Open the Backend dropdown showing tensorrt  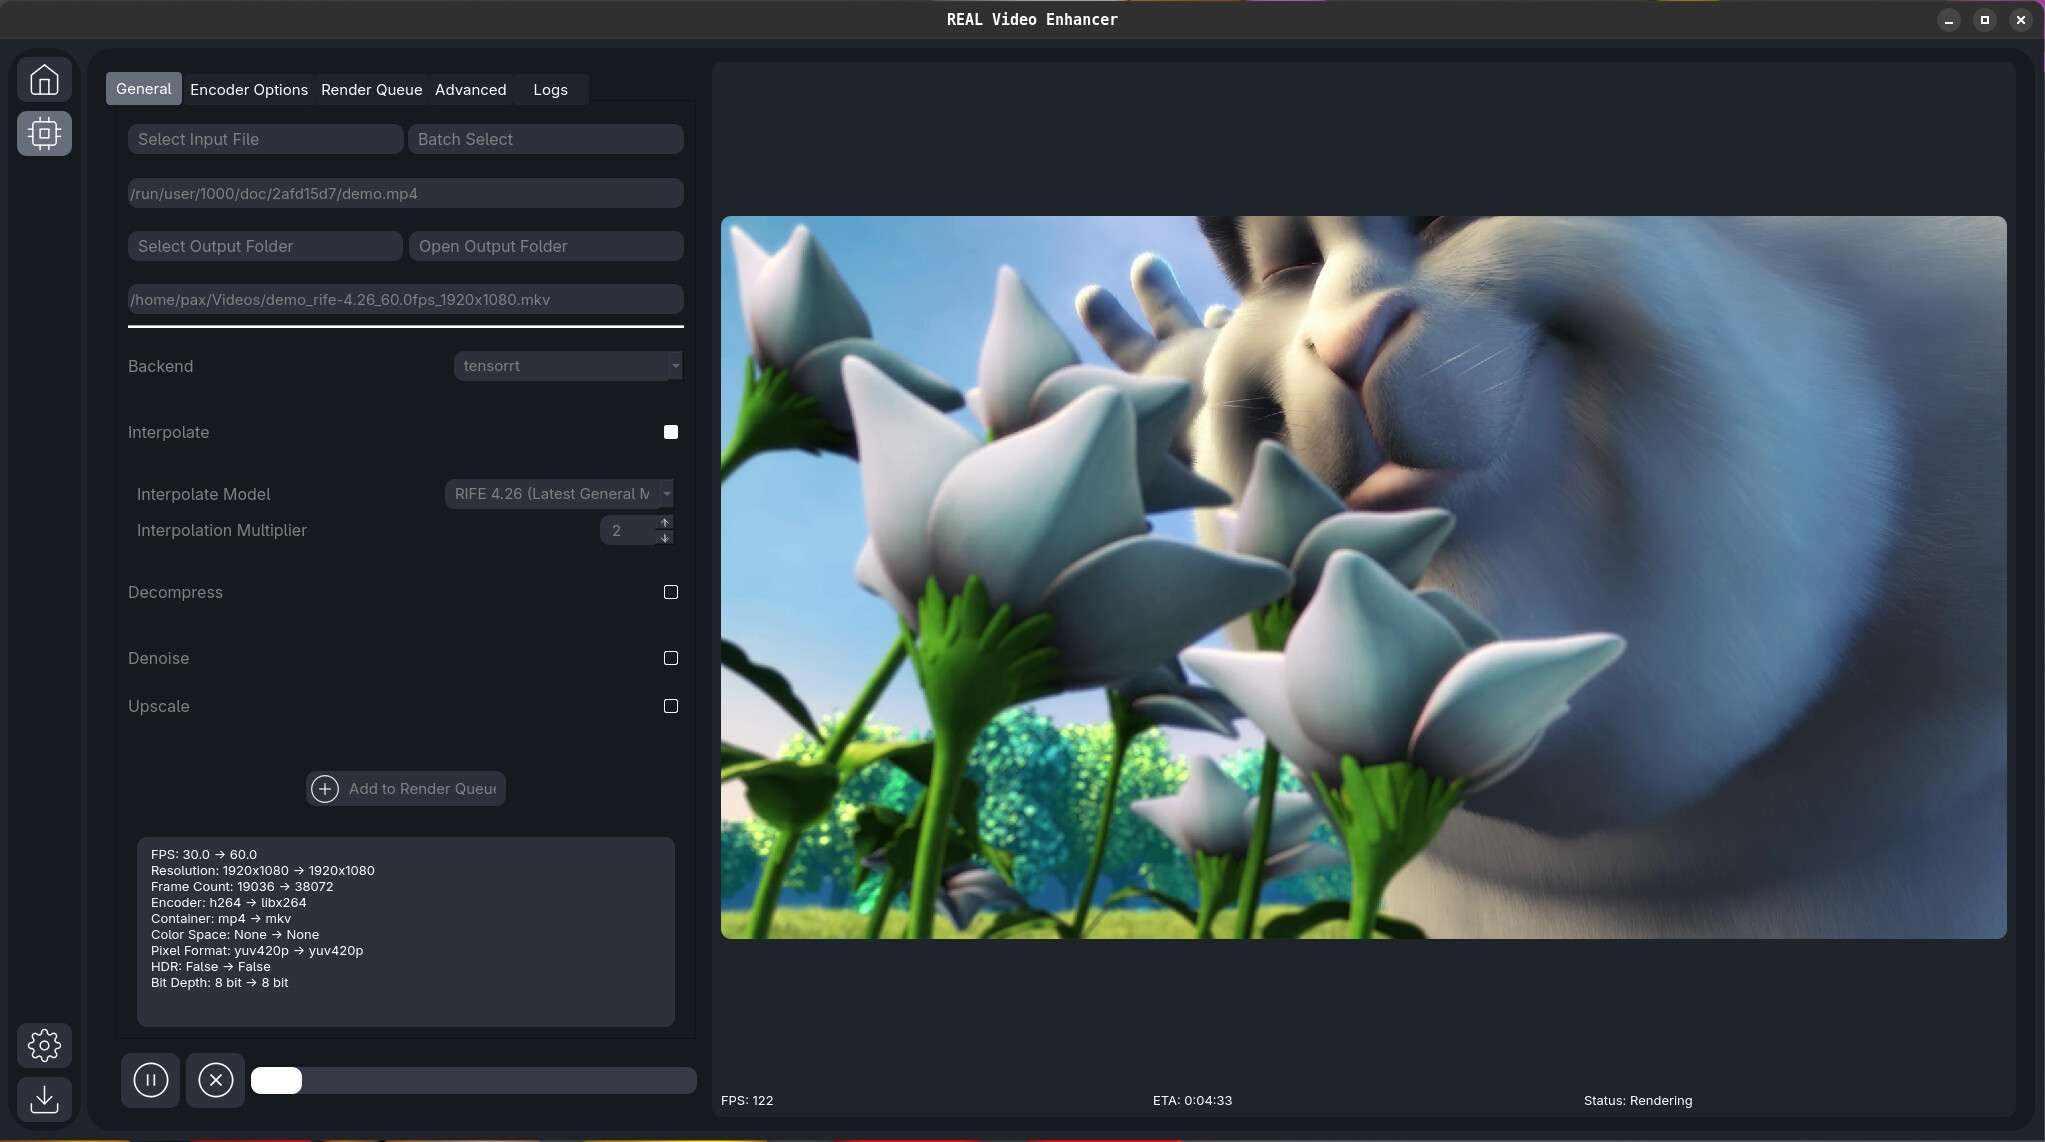[566, 365]
